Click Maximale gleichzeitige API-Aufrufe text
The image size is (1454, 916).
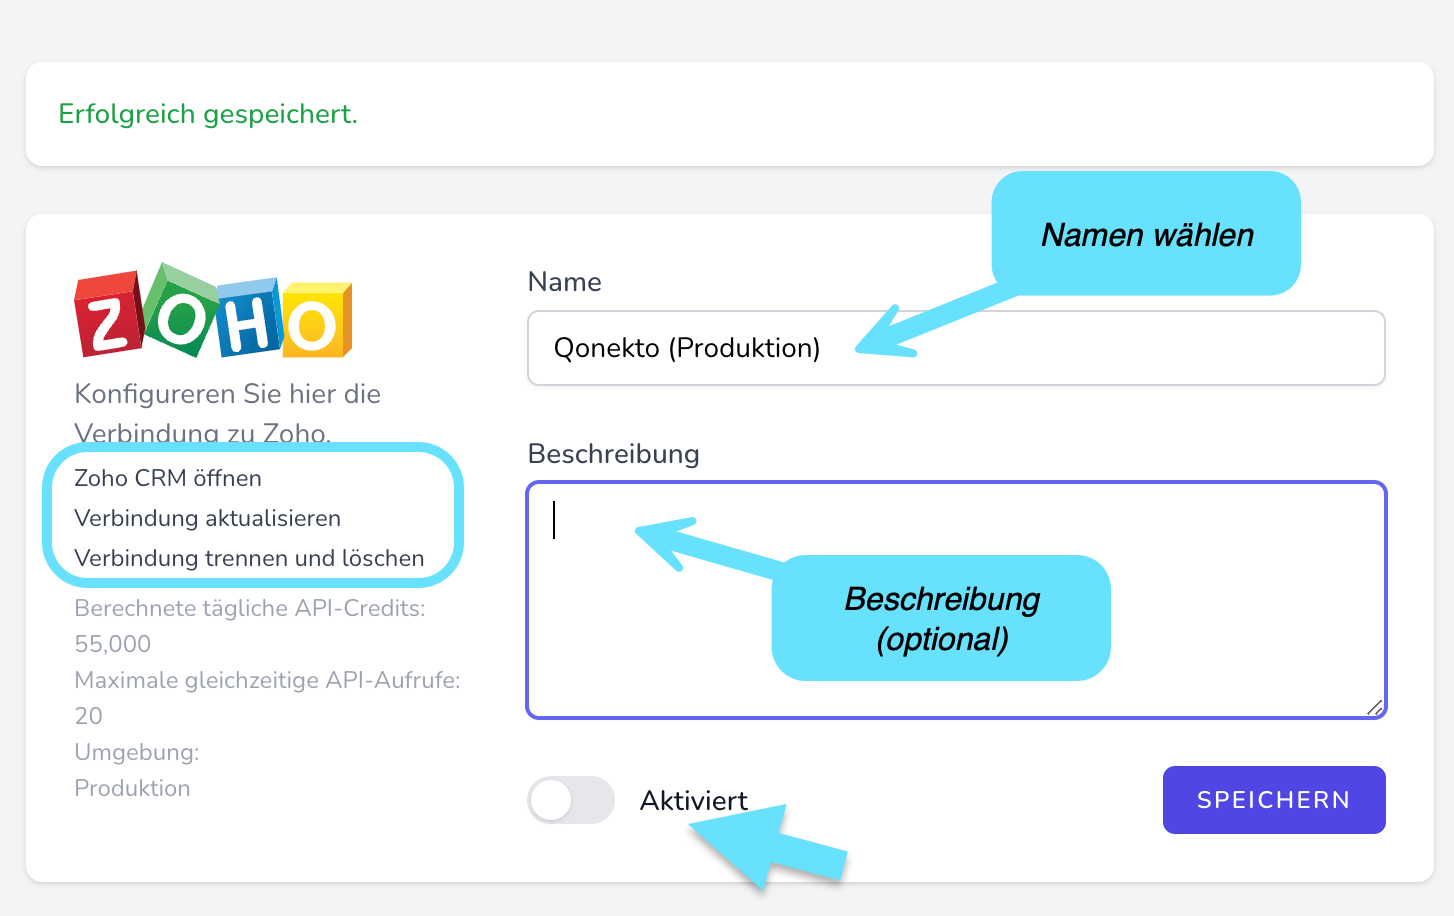point(267,680)
